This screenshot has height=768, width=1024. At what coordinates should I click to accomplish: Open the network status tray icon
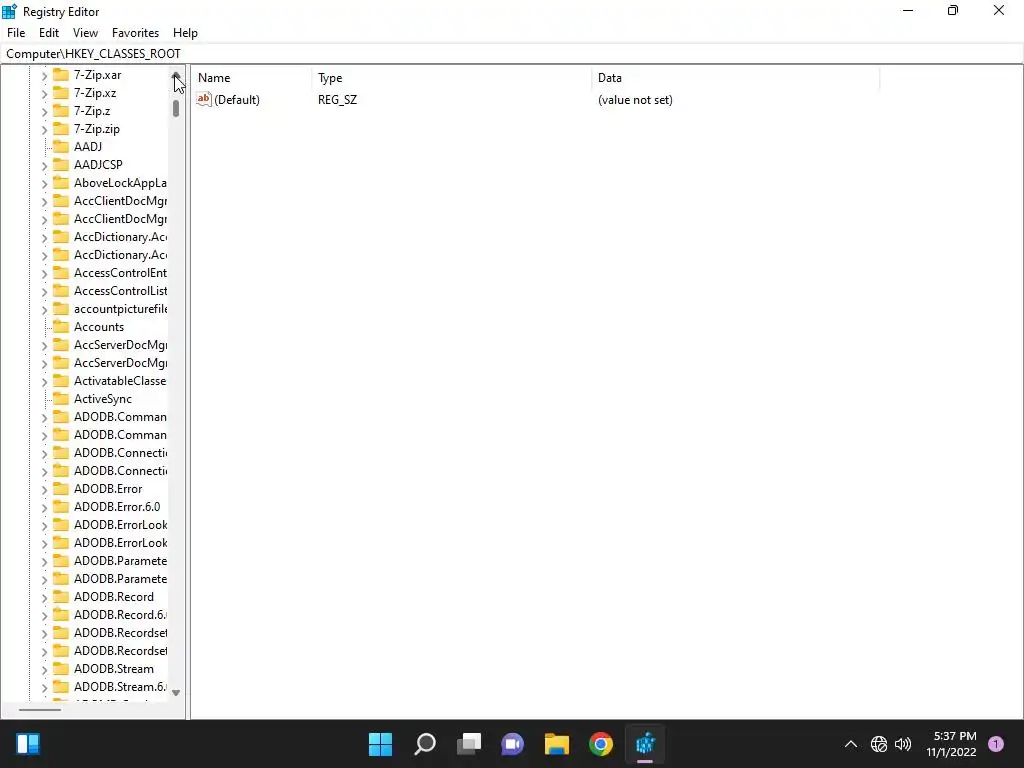[879, 744]
